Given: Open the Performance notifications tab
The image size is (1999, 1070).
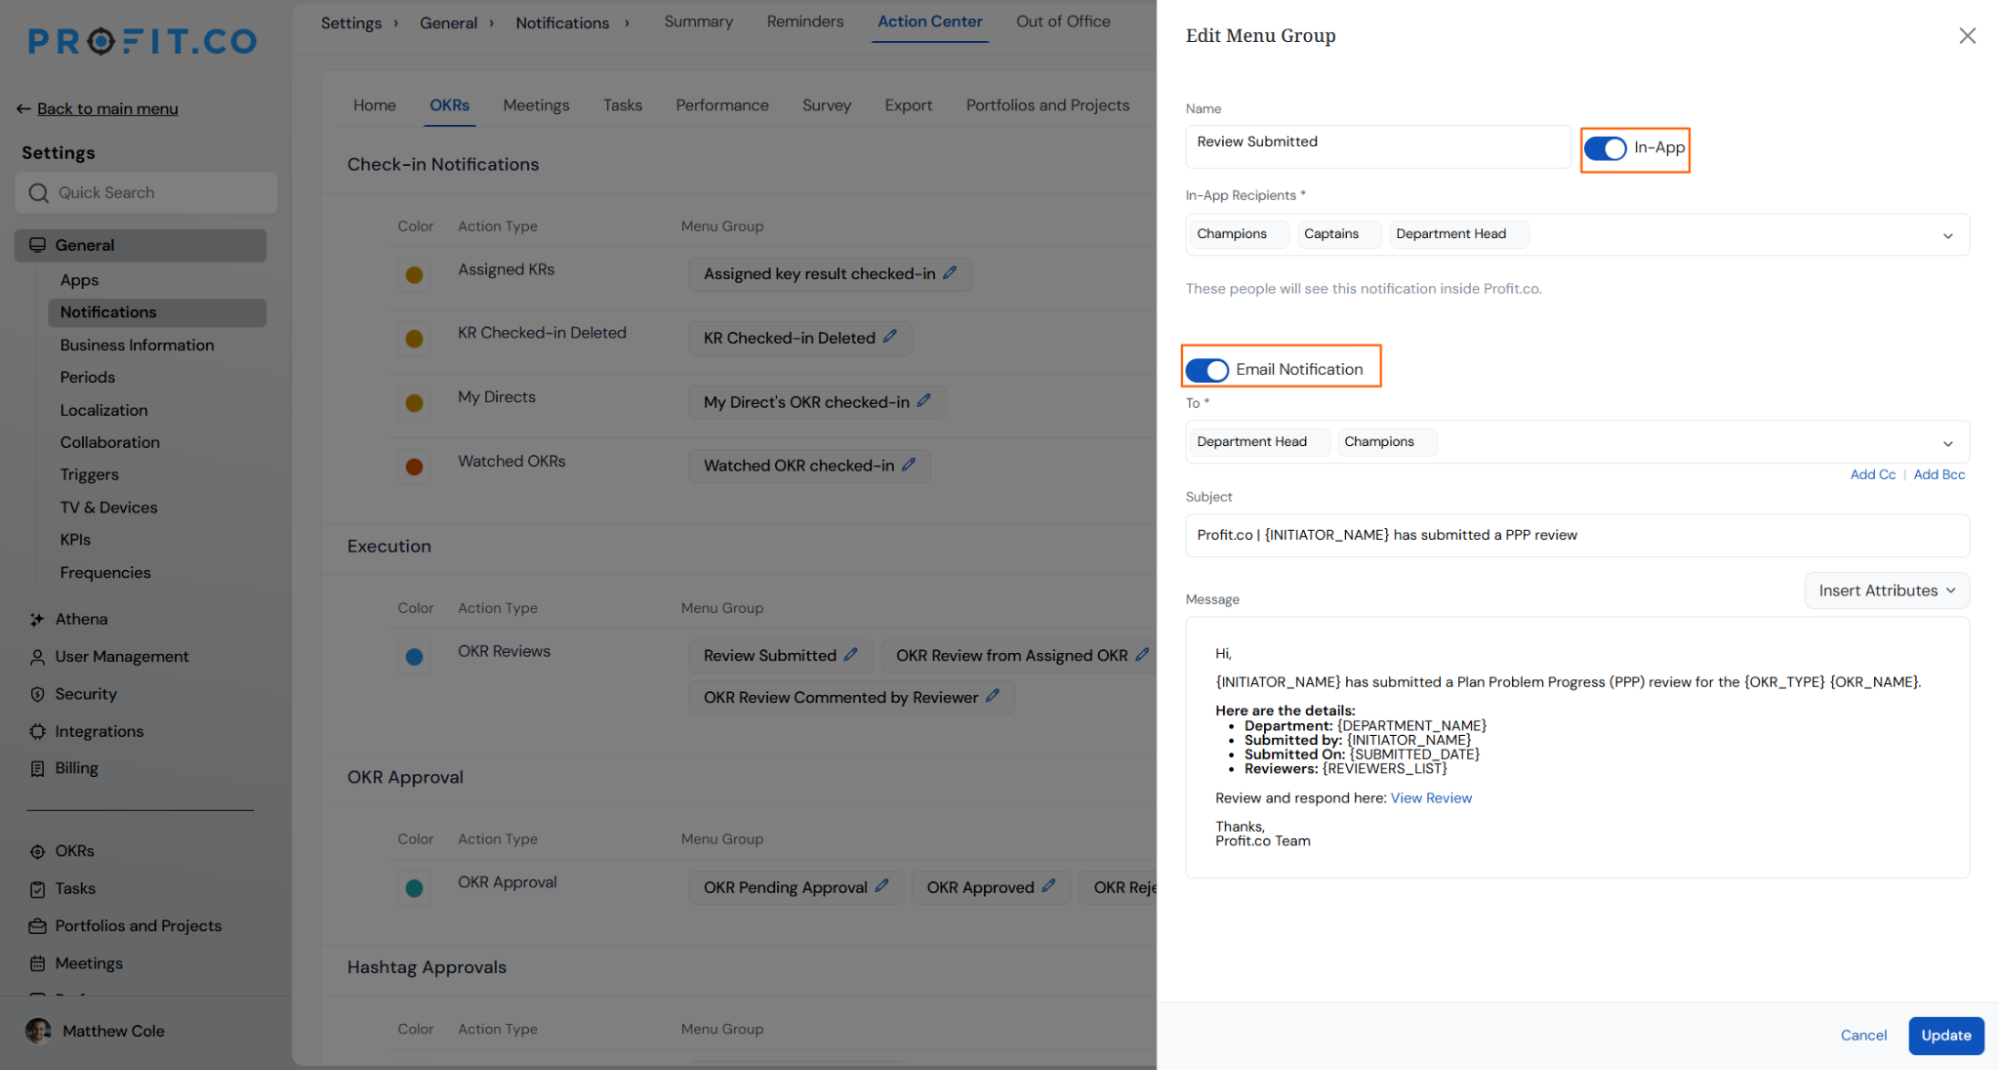Looking at the screenshot, I should coord(722,105).
